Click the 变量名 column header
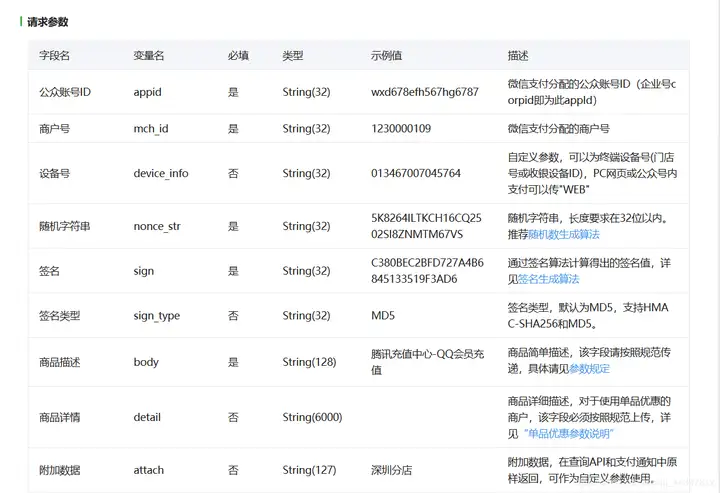720x493 pixels. [148, 56]
